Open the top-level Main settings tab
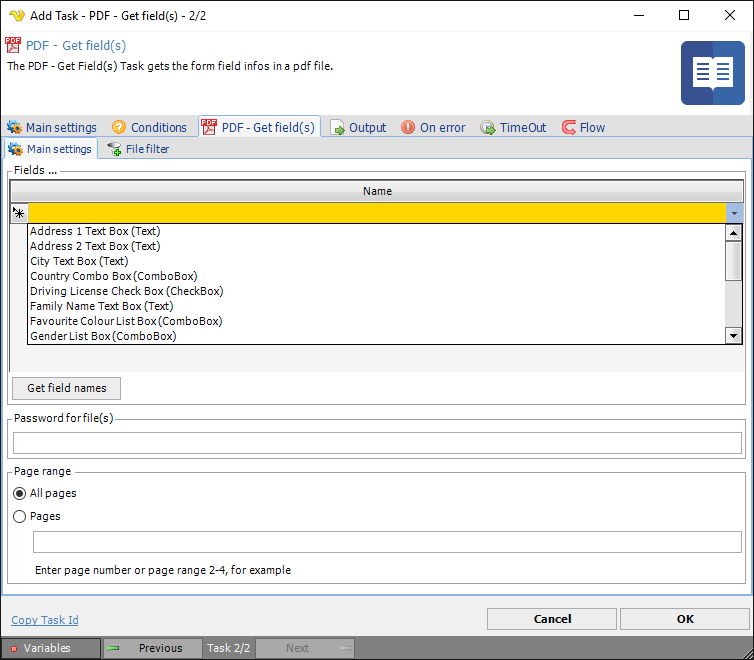This screenshot has height=660, width=754. tap(52, 127)
